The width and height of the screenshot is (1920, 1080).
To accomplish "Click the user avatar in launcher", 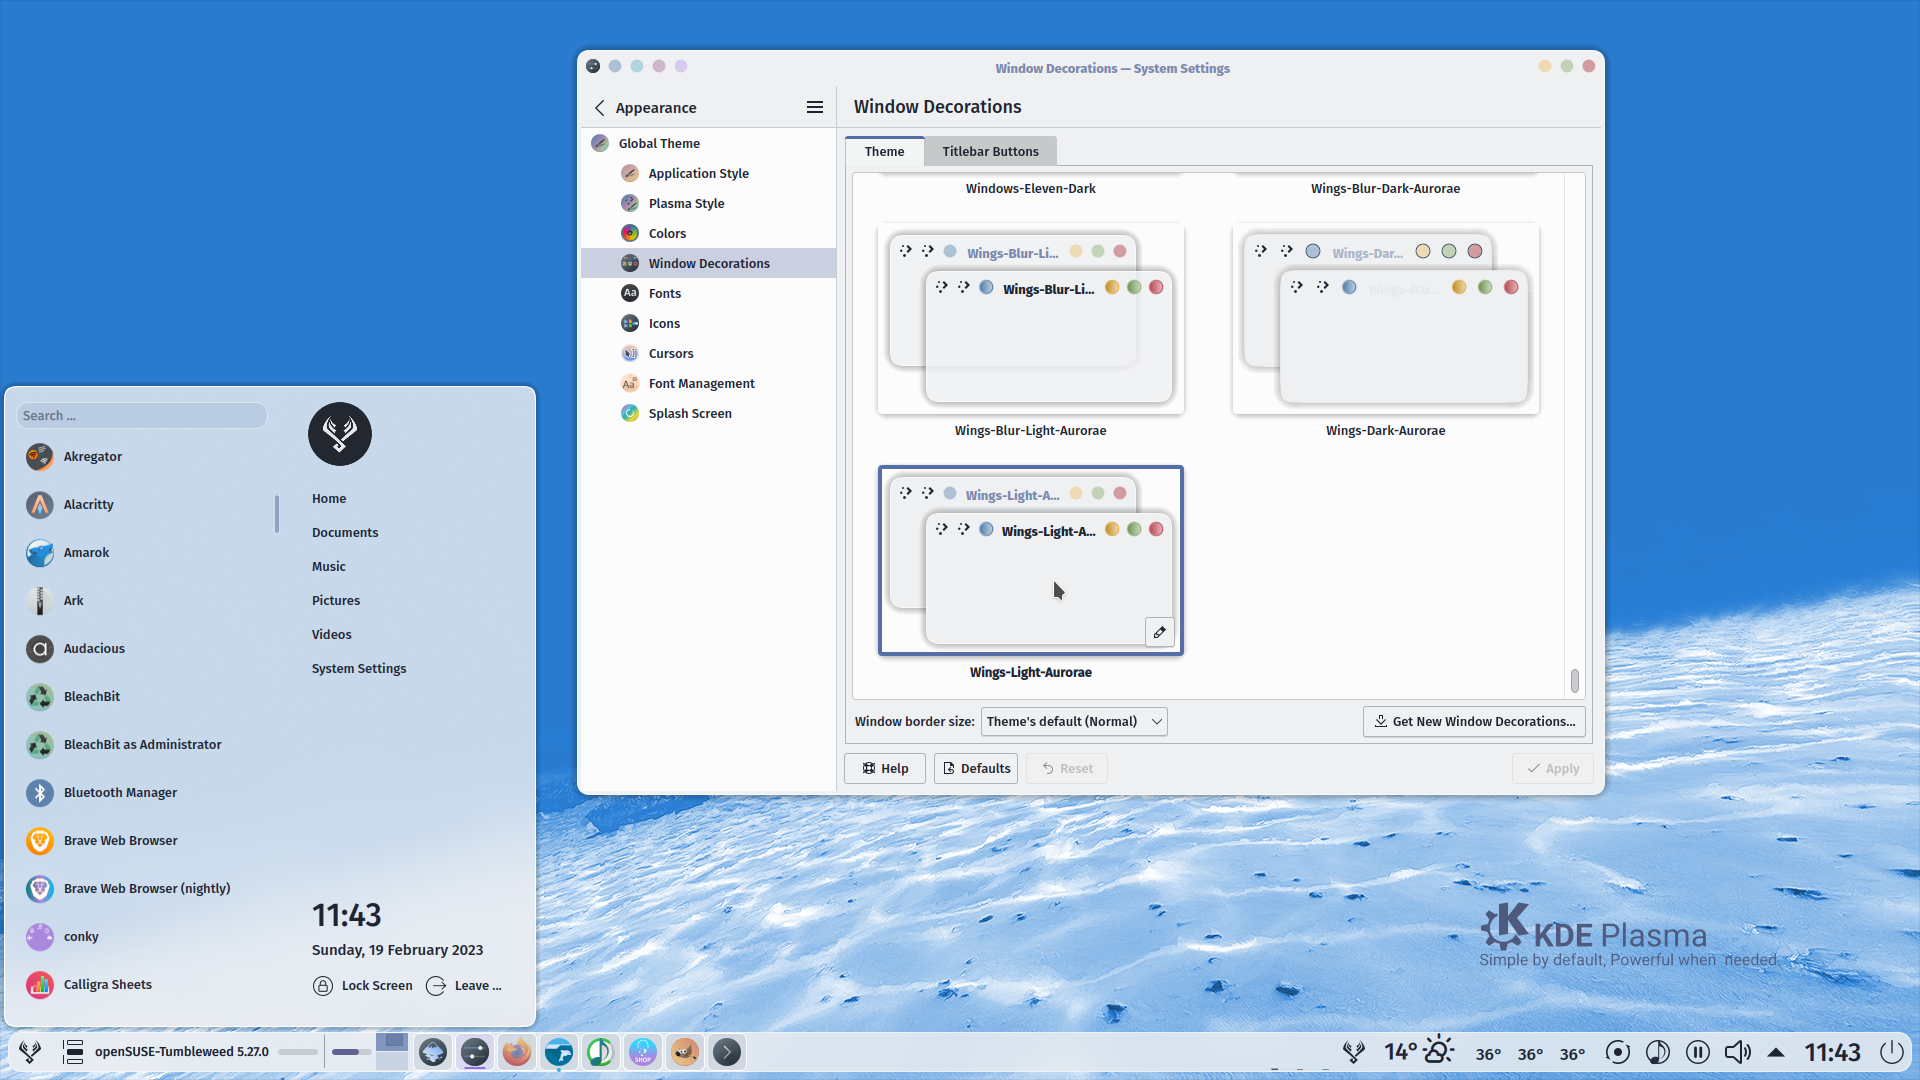I will [x=340, y=434].
